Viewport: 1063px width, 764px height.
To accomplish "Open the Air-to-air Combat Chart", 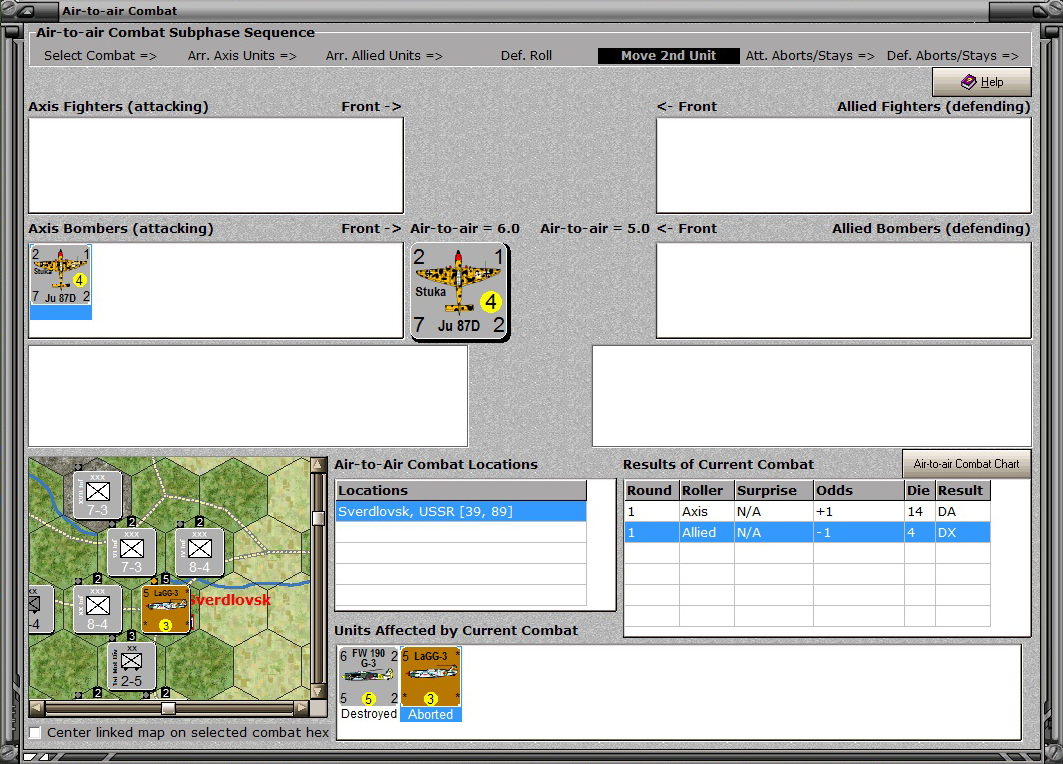I will [x=966, y=464].
